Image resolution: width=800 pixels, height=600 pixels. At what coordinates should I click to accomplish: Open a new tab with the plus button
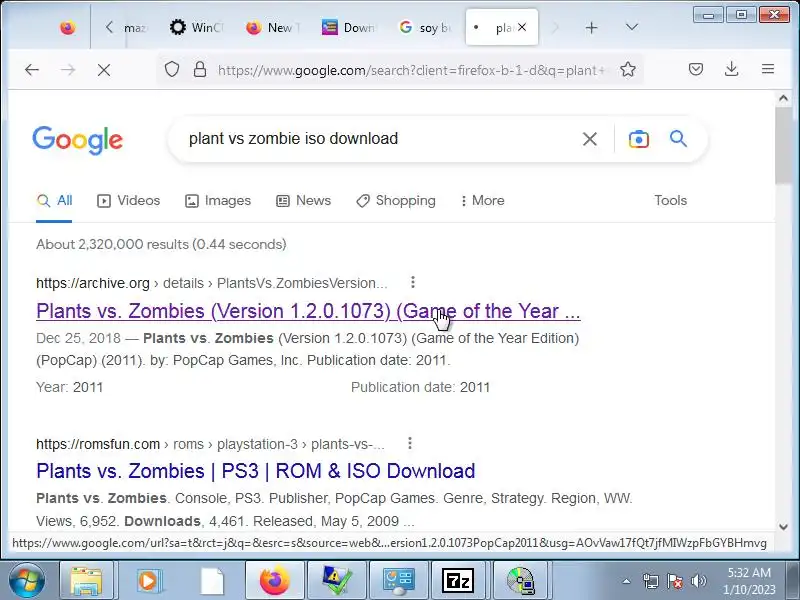click(x=591, y=28)
